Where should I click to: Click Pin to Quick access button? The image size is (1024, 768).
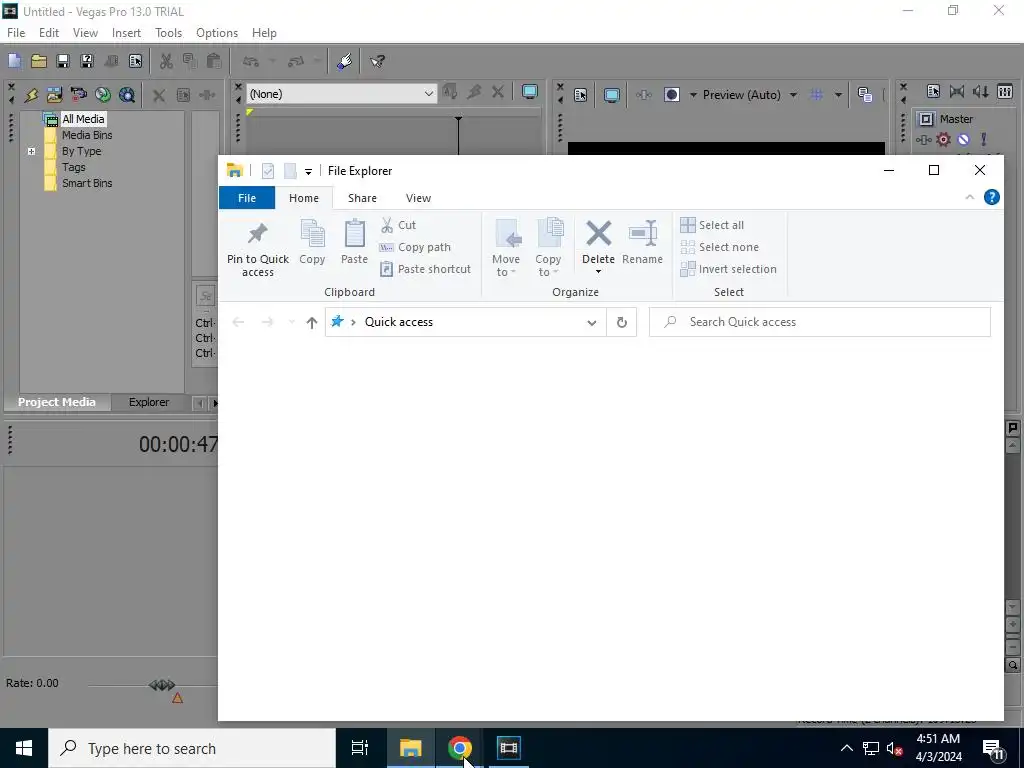click(x=258, y=249)
